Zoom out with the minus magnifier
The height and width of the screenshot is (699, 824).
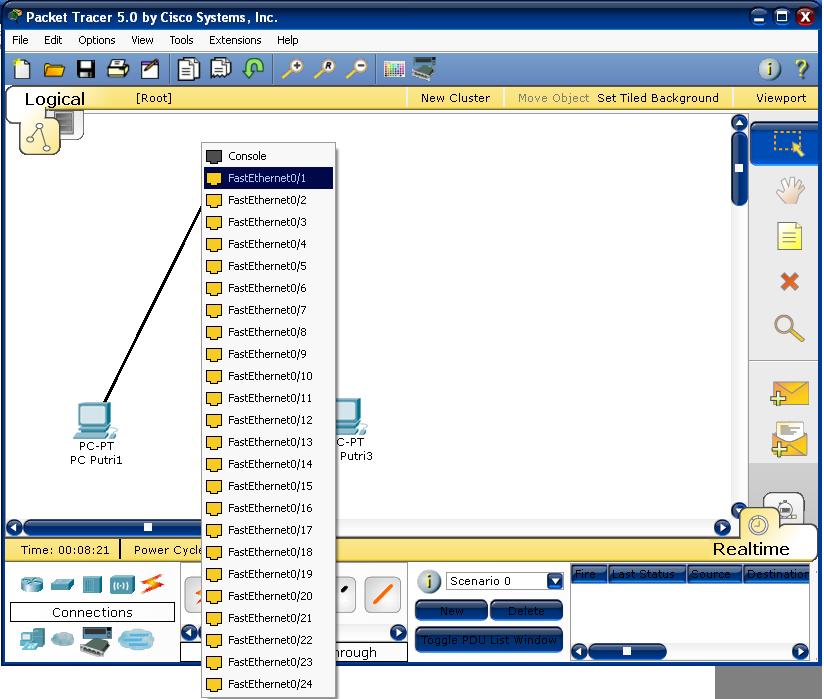357,69
